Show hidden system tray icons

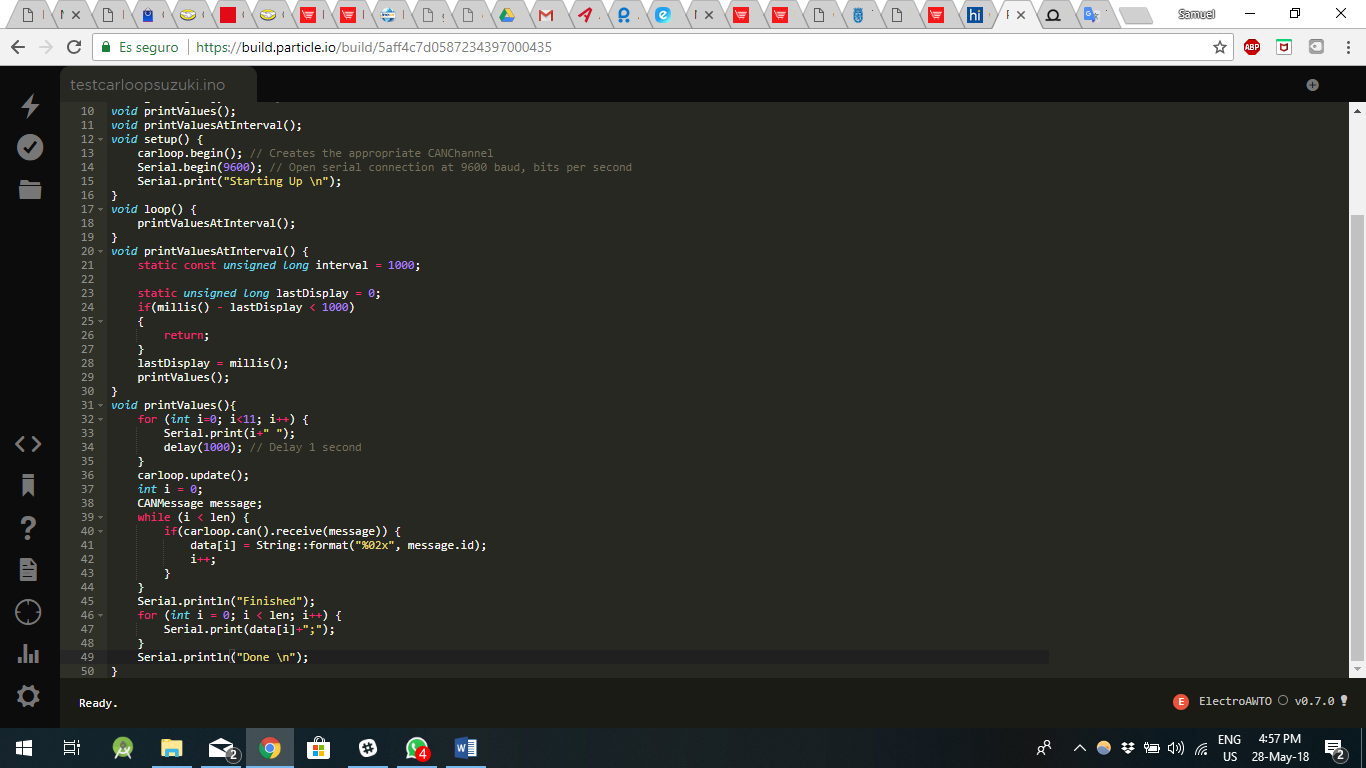1080,748
